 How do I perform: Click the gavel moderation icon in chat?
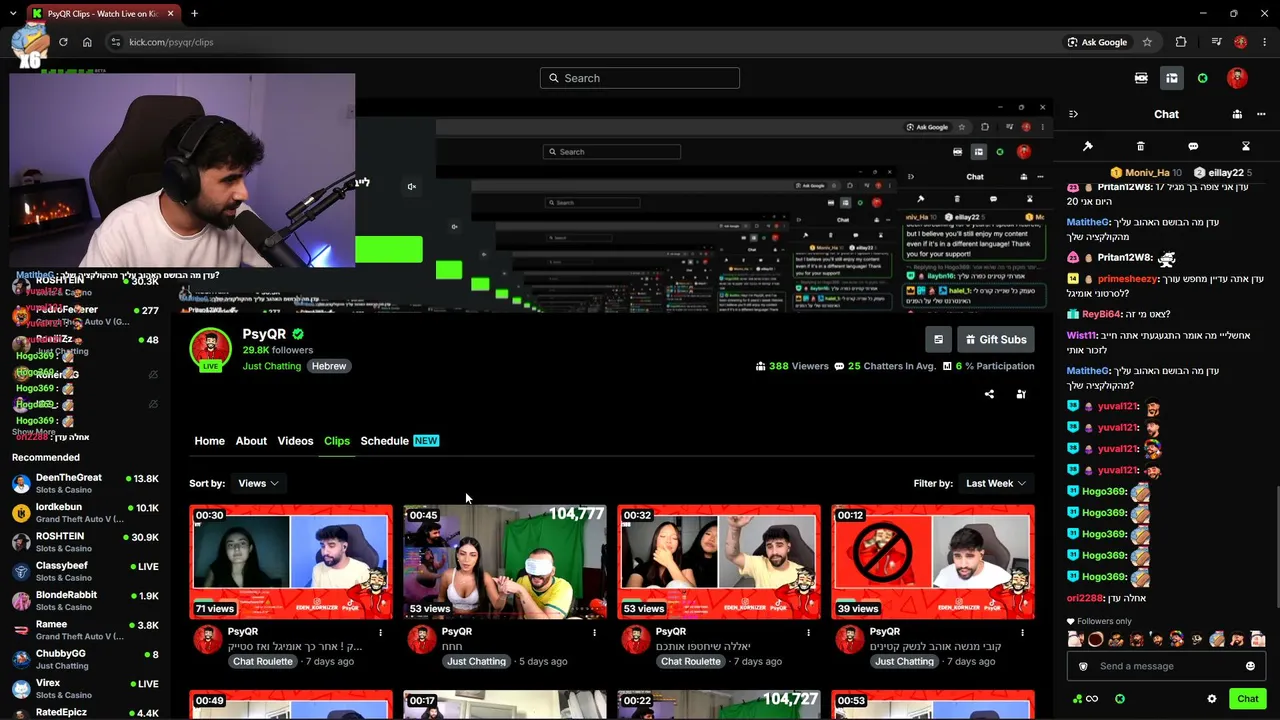pyautogui.click(x=1088, y=146)
